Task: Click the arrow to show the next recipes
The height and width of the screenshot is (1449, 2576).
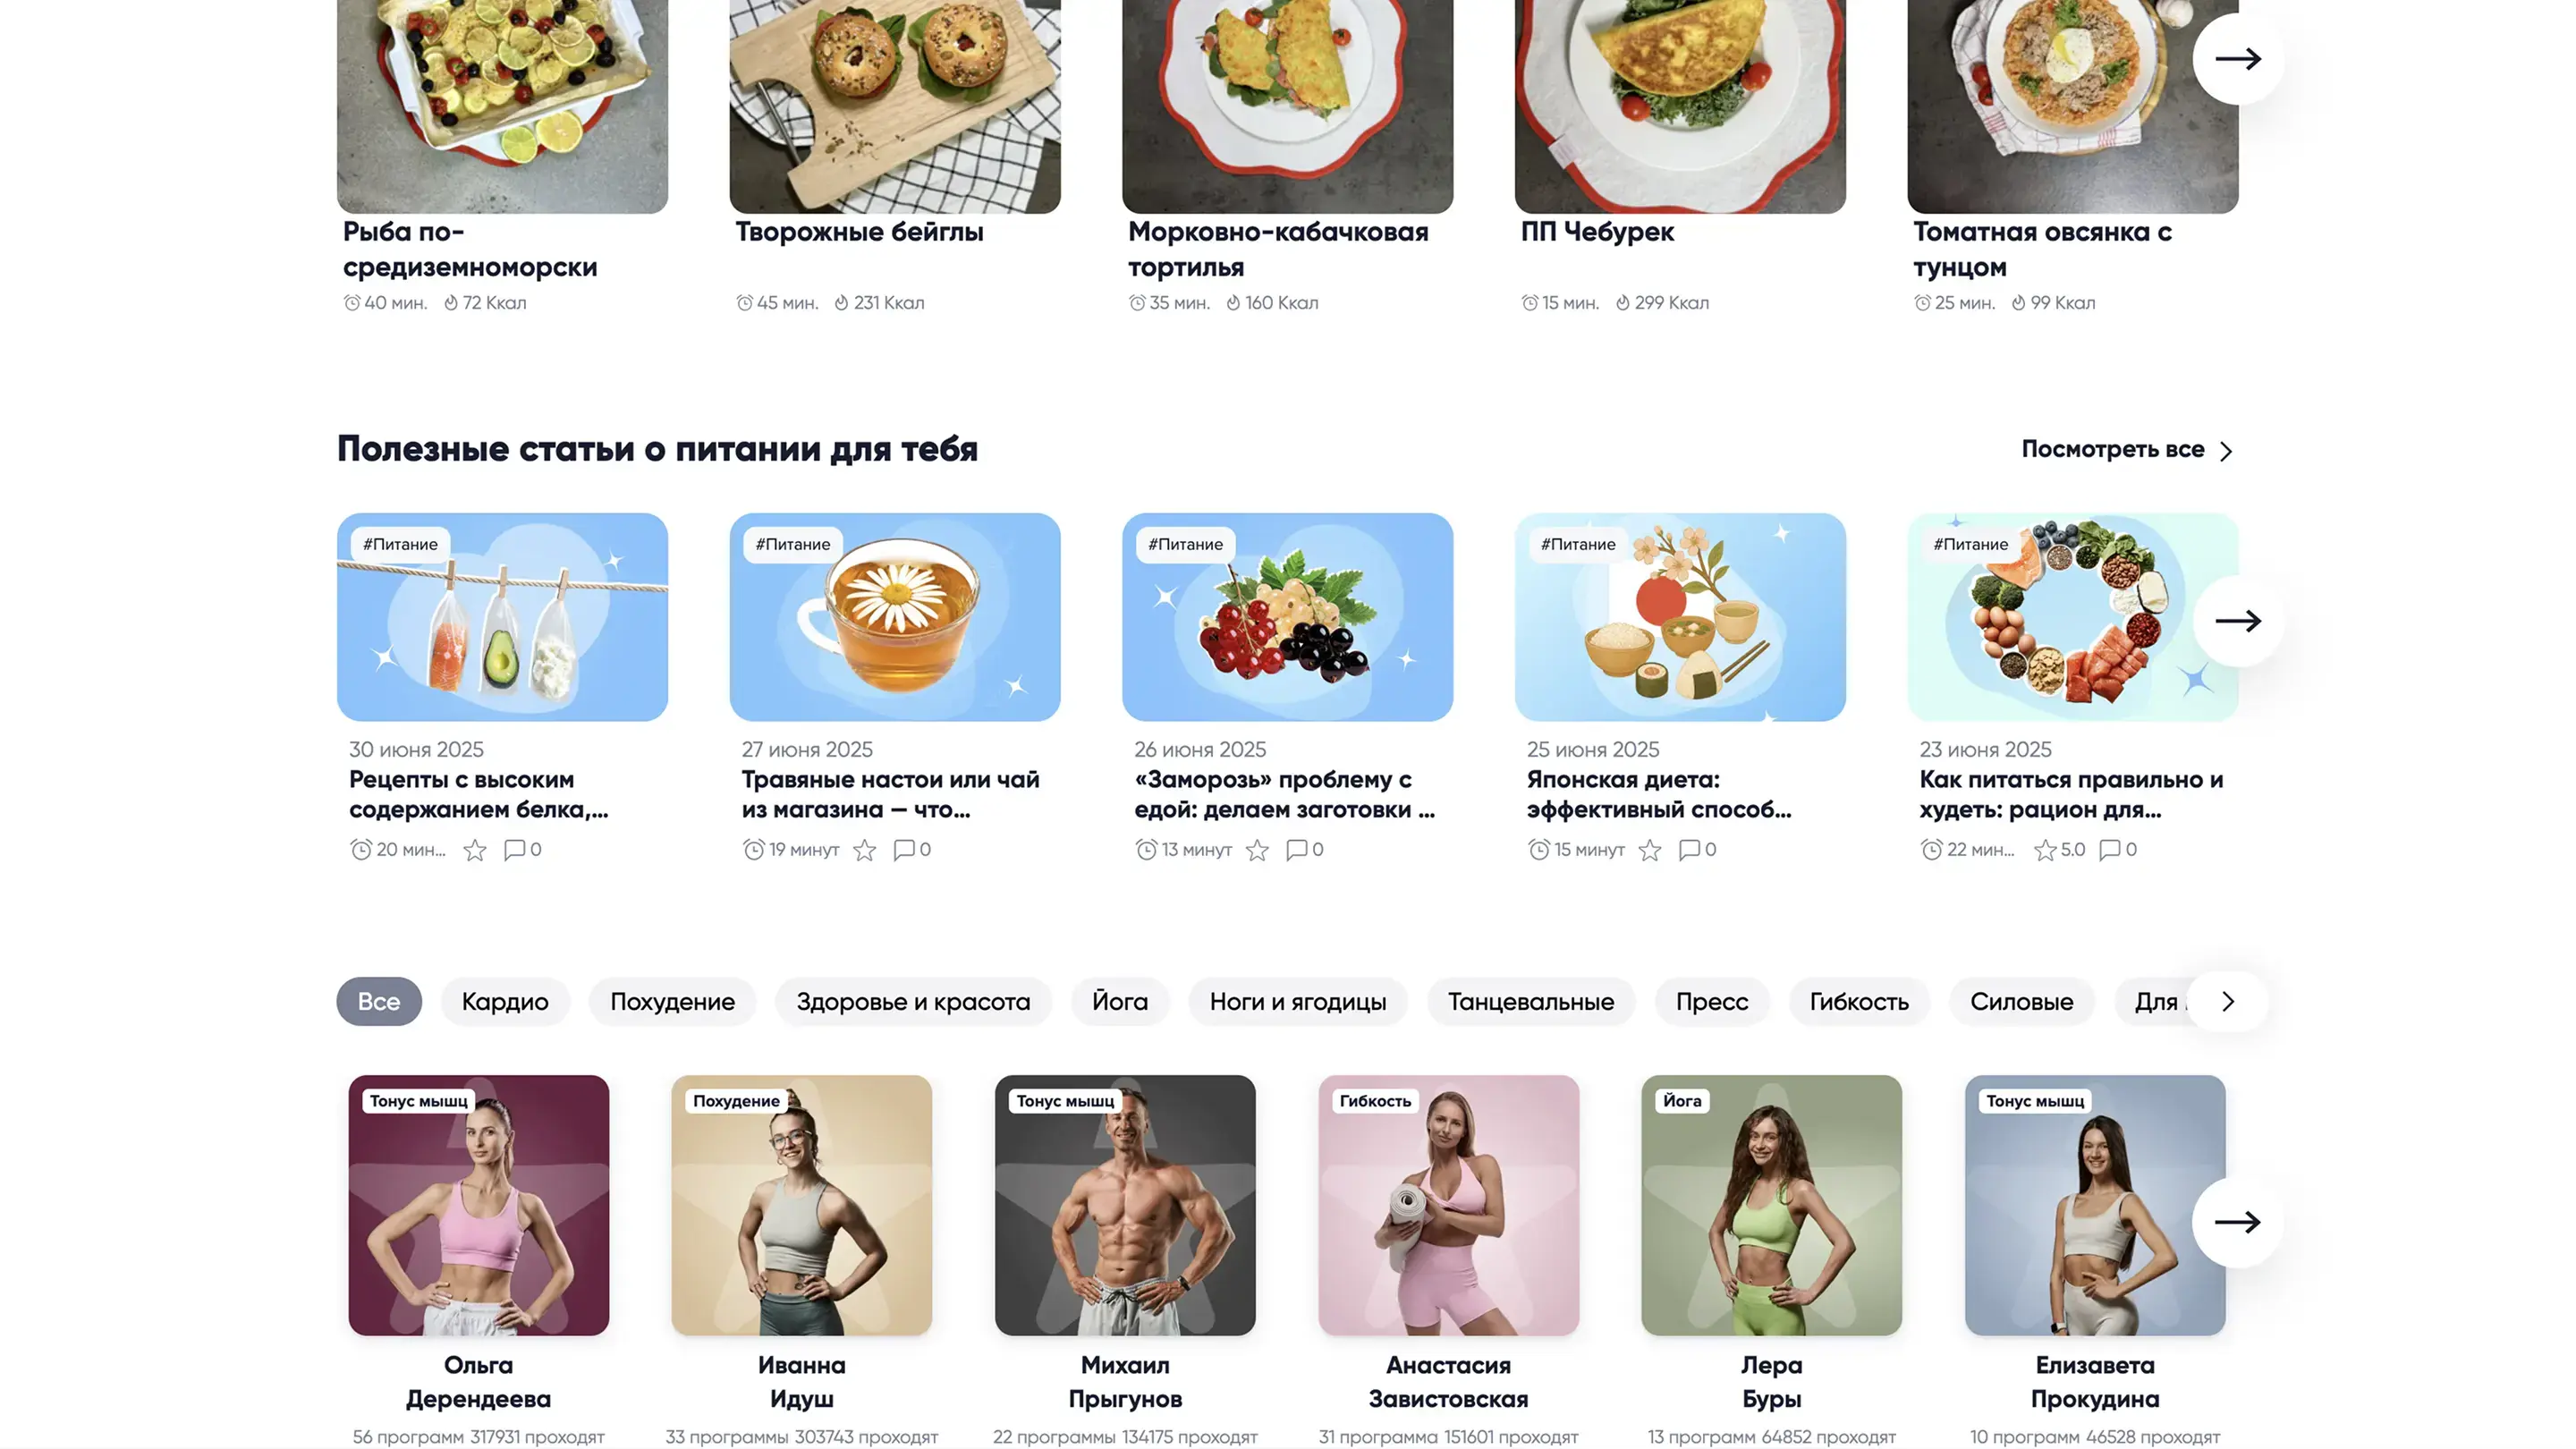Action: (x=2238, y=59)
